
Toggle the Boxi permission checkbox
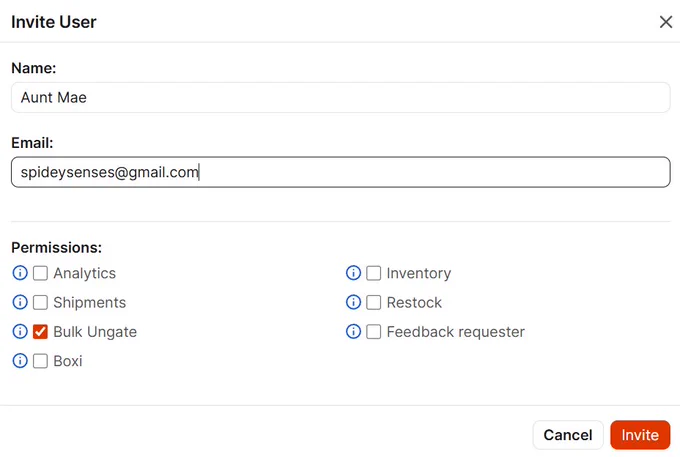(40, 361)
